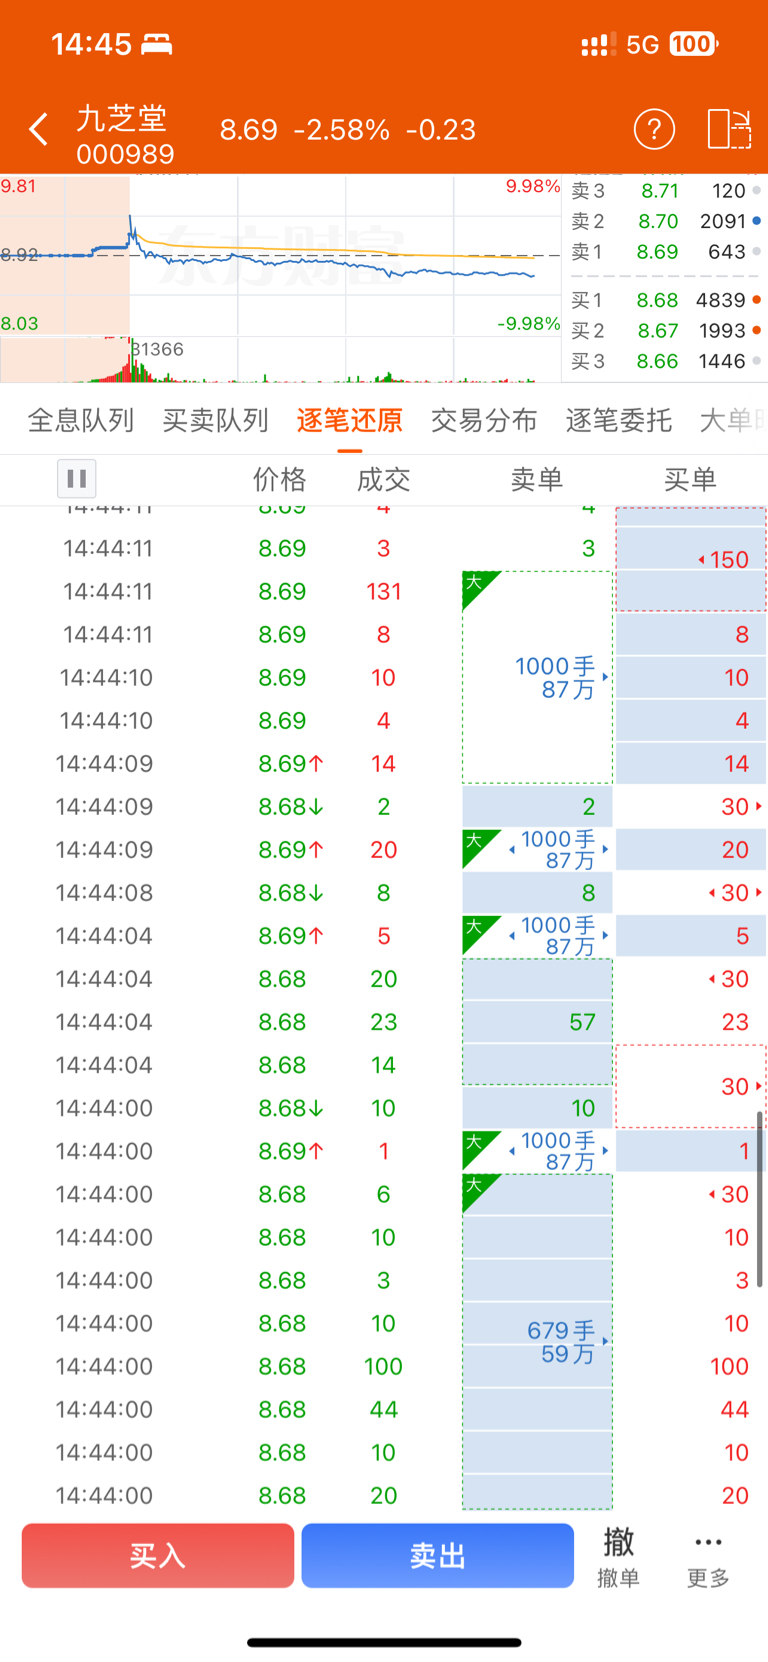Tap the 5G network status indicator
The height and width of the screenshot is (1662, 768).
tap(642, 44)
